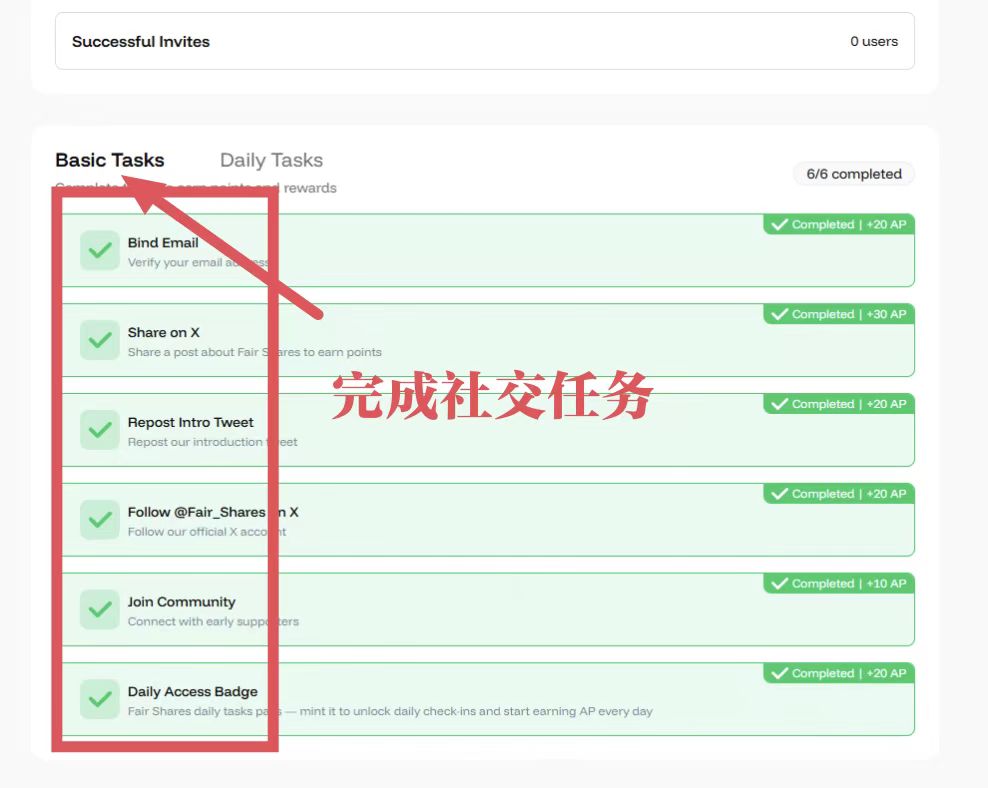Click the Repost Intro Tweet checkmark icon
The image size is (988, 788).
click(99, 430)
